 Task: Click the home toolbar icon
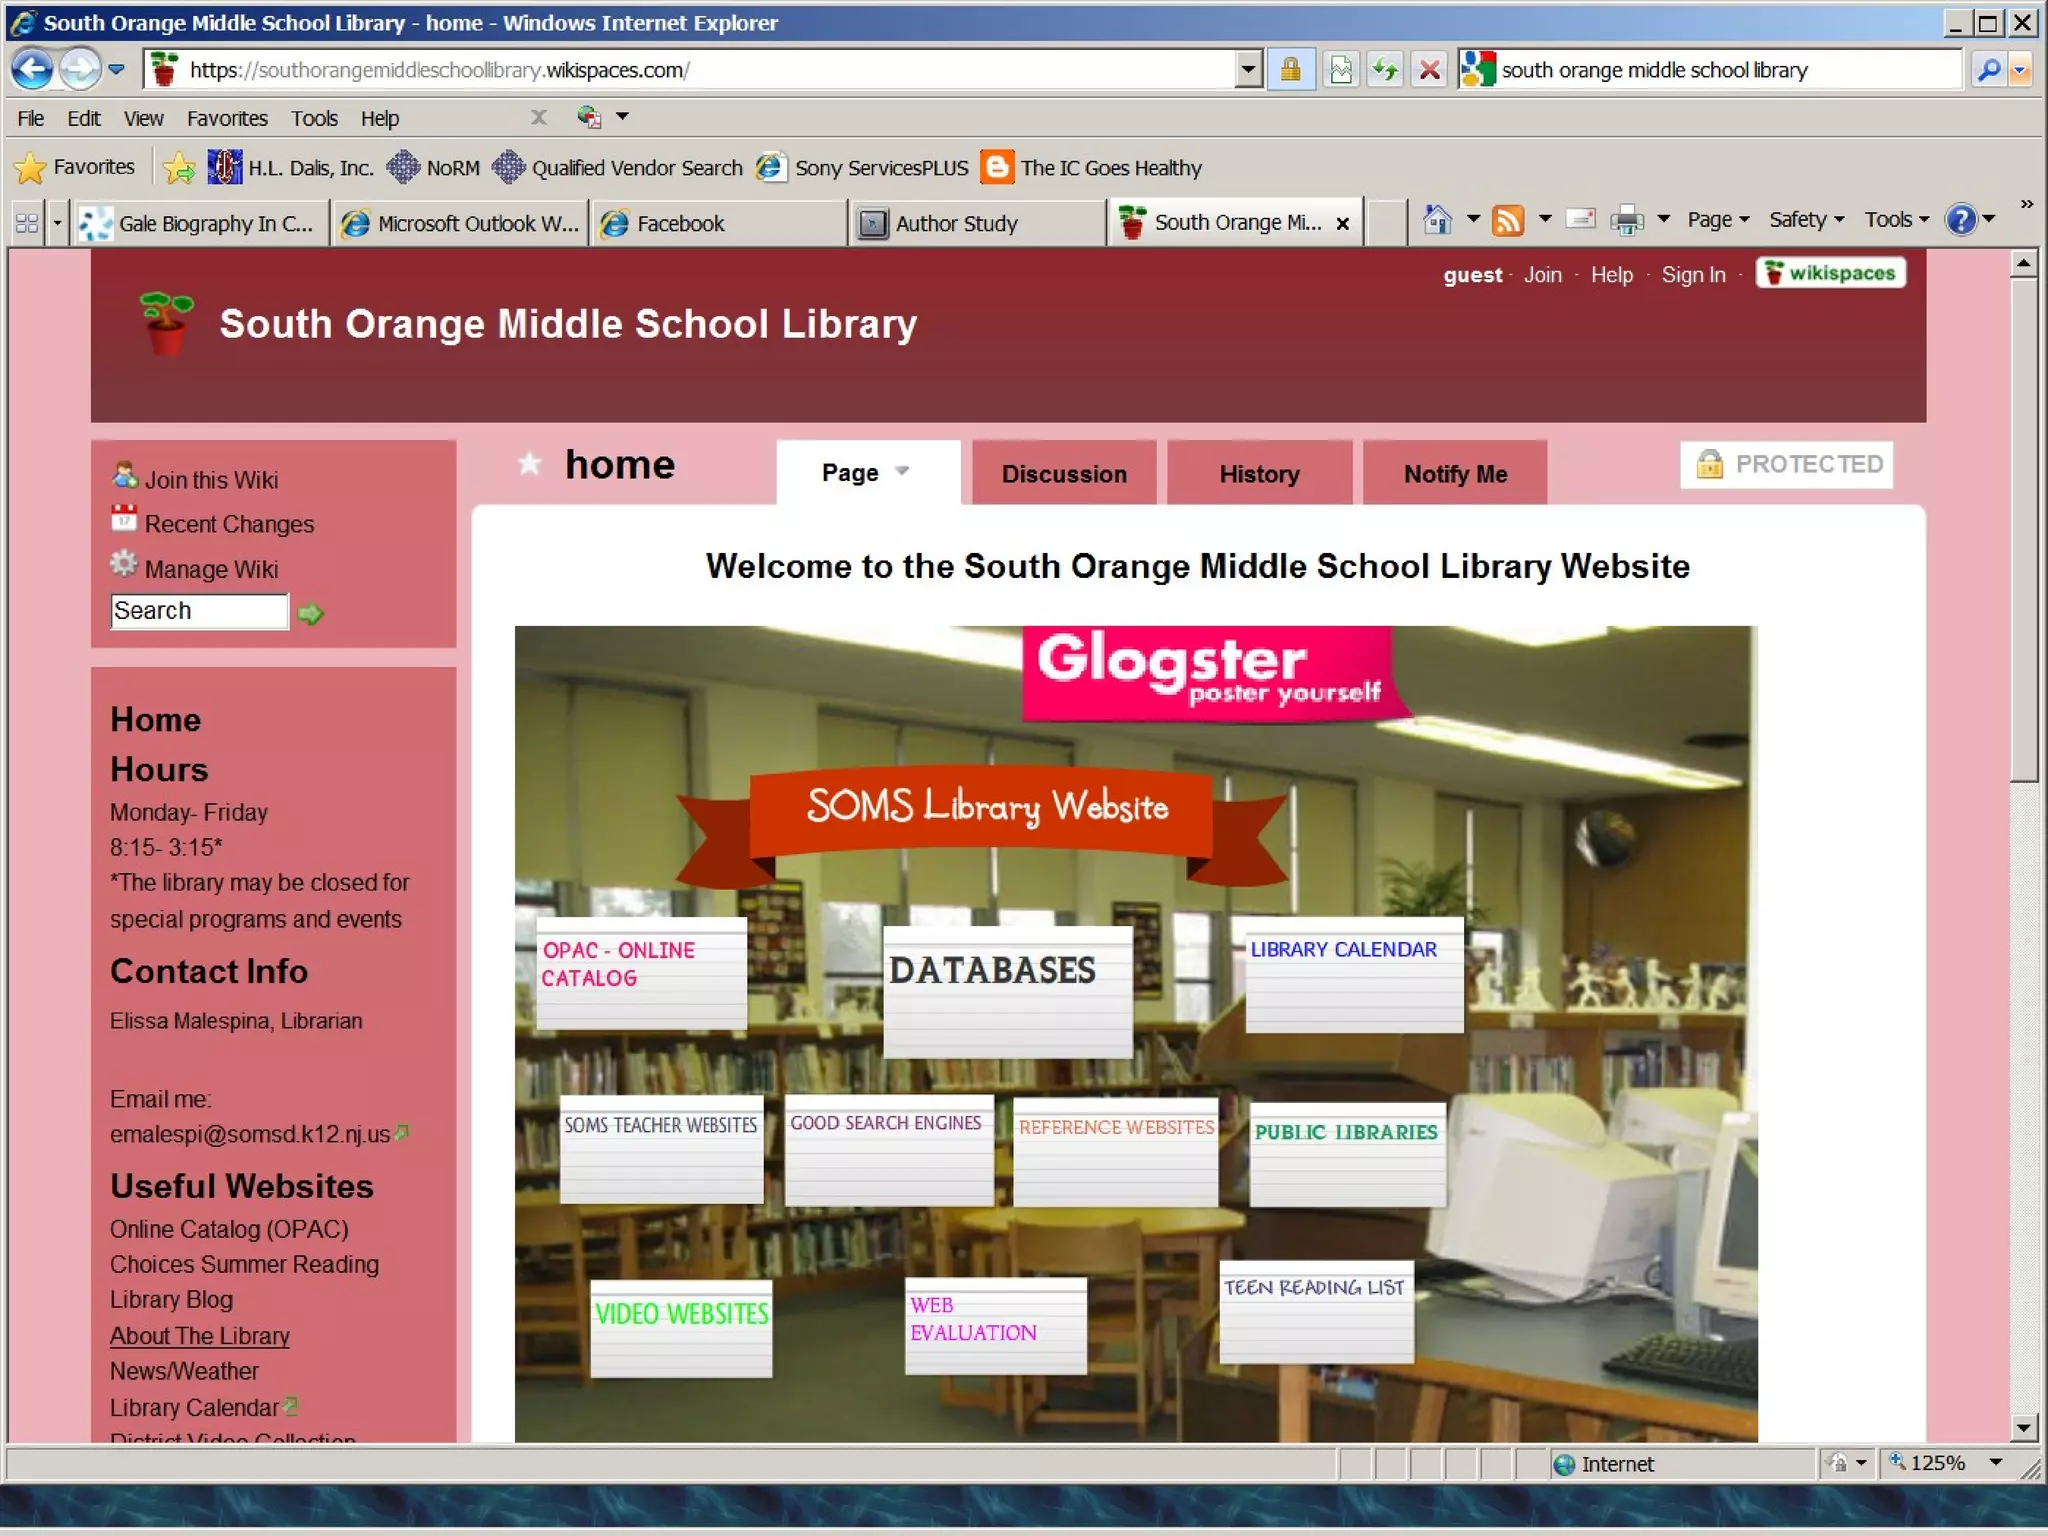[x=1437, y=219]
